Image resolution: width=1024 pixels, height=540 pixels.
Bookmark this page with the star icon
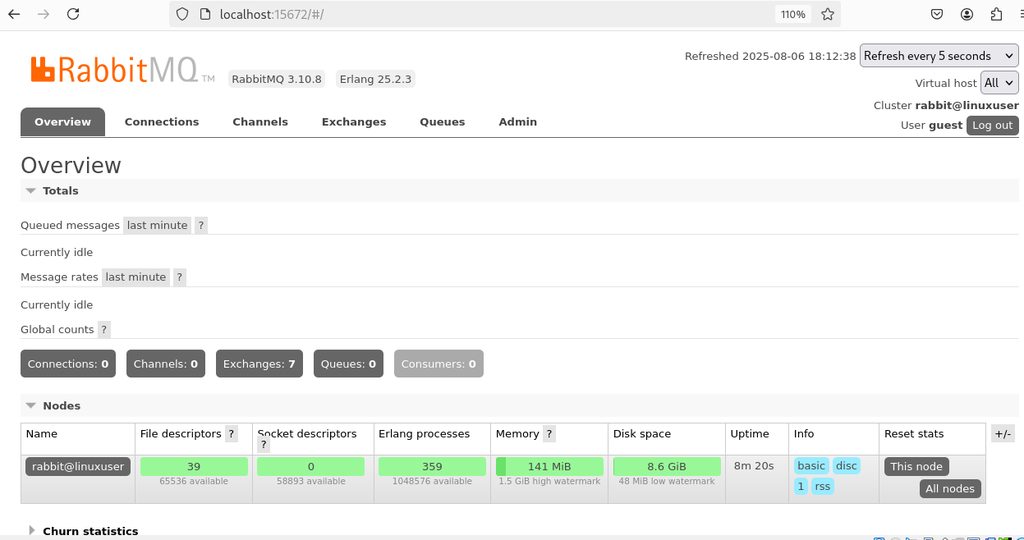[827, 14]
